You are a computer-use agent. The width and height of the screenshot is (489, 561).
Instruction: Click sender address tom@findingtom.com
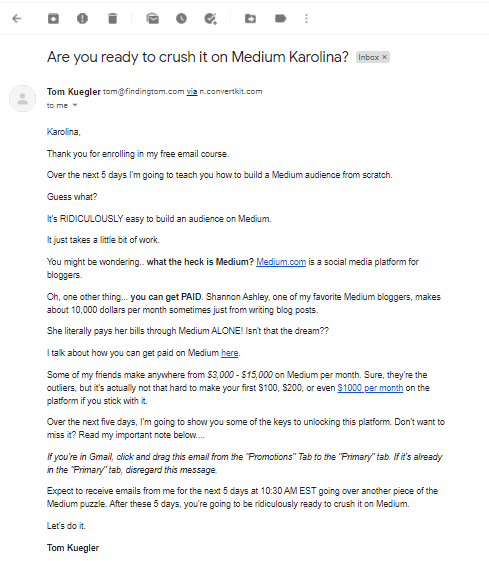(143, 92)
